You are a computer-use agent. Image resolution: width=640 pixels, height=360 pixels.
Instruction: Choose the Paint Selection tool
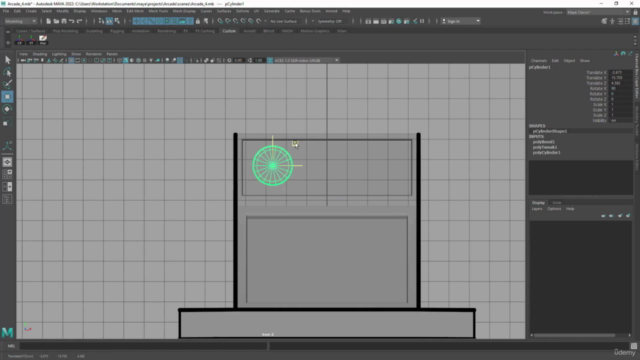pyautogui.click(x=7, y=84)
